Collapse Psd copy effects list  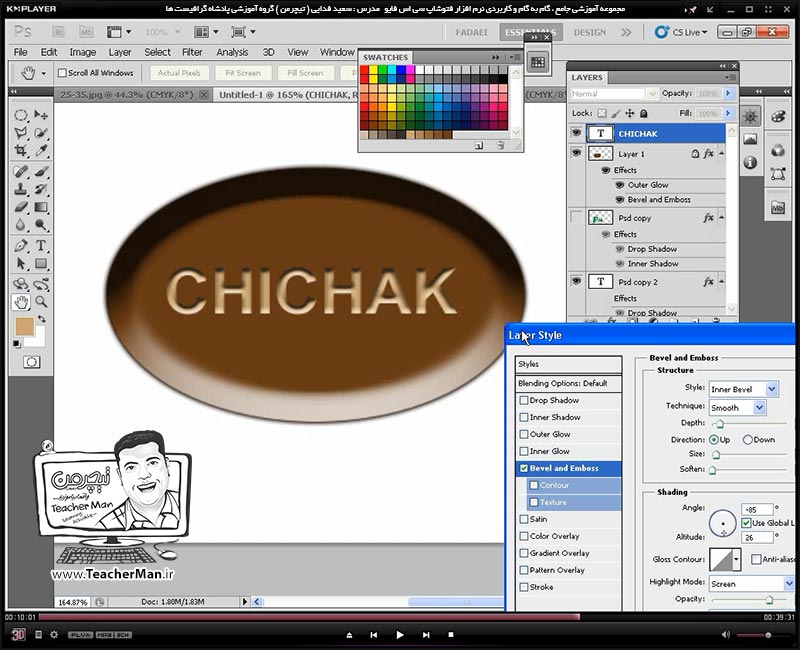(x=722, y=218)
